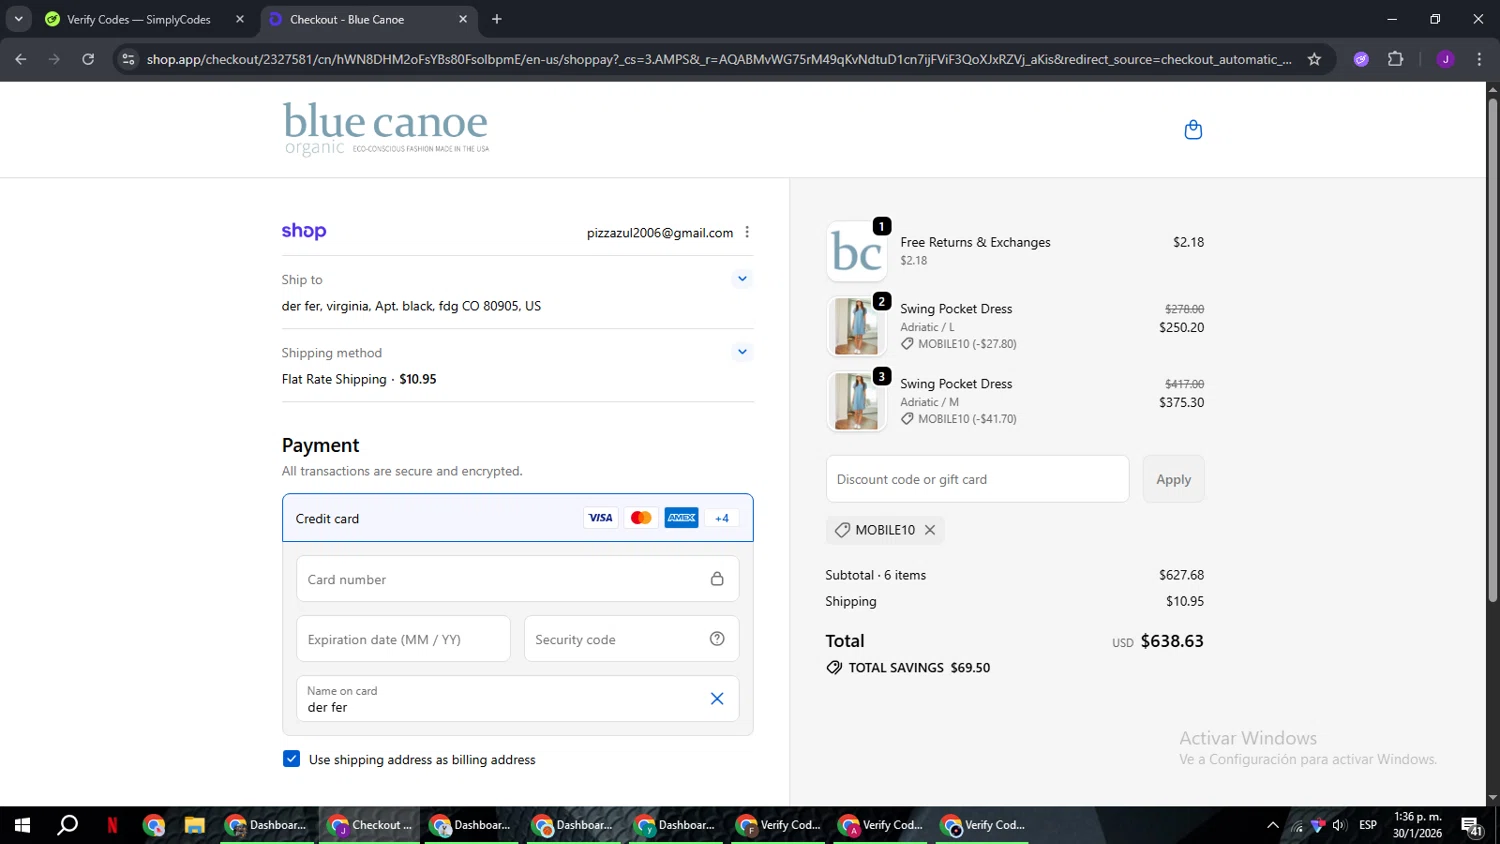
Task: Close the Checkout - Blue Canoe tab
Action: 463,19
